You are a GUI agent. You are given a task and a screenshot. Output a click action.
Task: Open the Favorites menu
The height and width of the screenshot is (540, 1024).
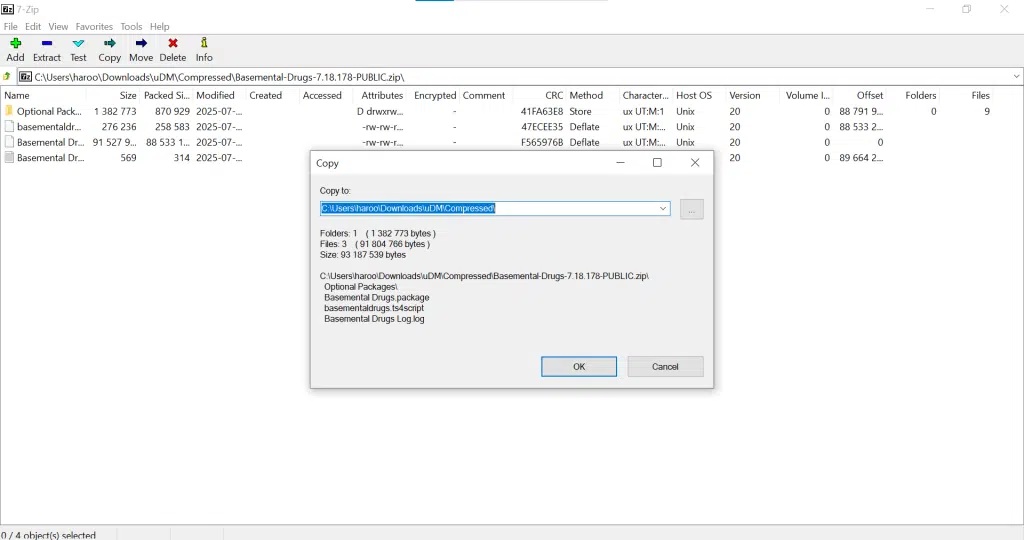[x=94, y=26]
